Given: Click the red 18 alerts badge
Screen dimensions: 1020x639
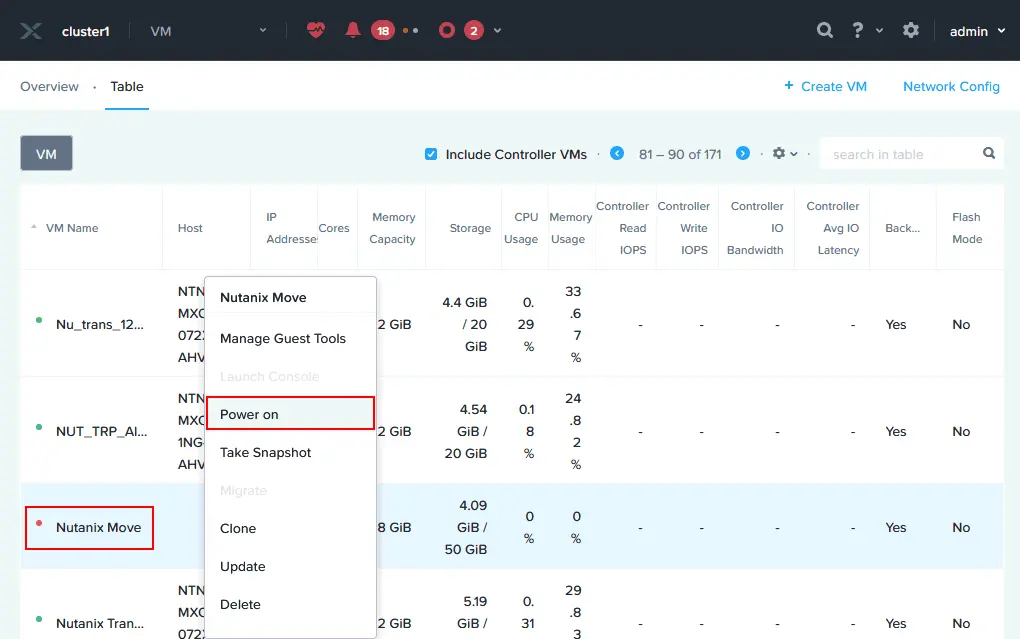Looking at the screenshot, I should [x=382, y=31].
